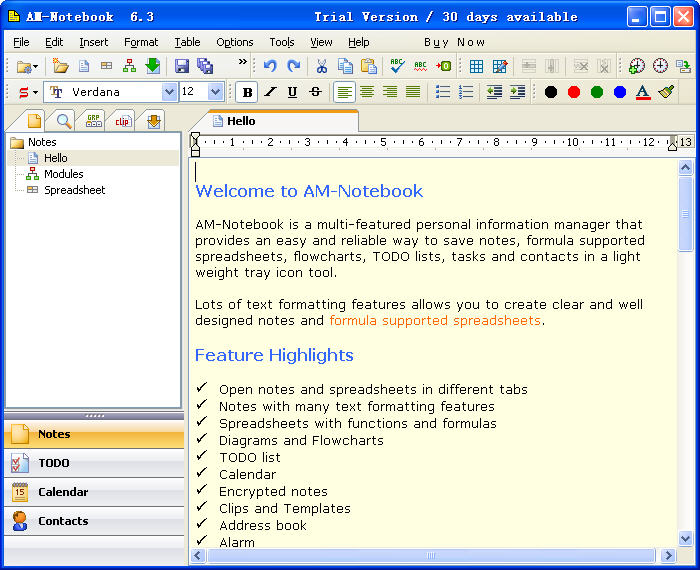Decrease paragraph indent

point(494,92)
